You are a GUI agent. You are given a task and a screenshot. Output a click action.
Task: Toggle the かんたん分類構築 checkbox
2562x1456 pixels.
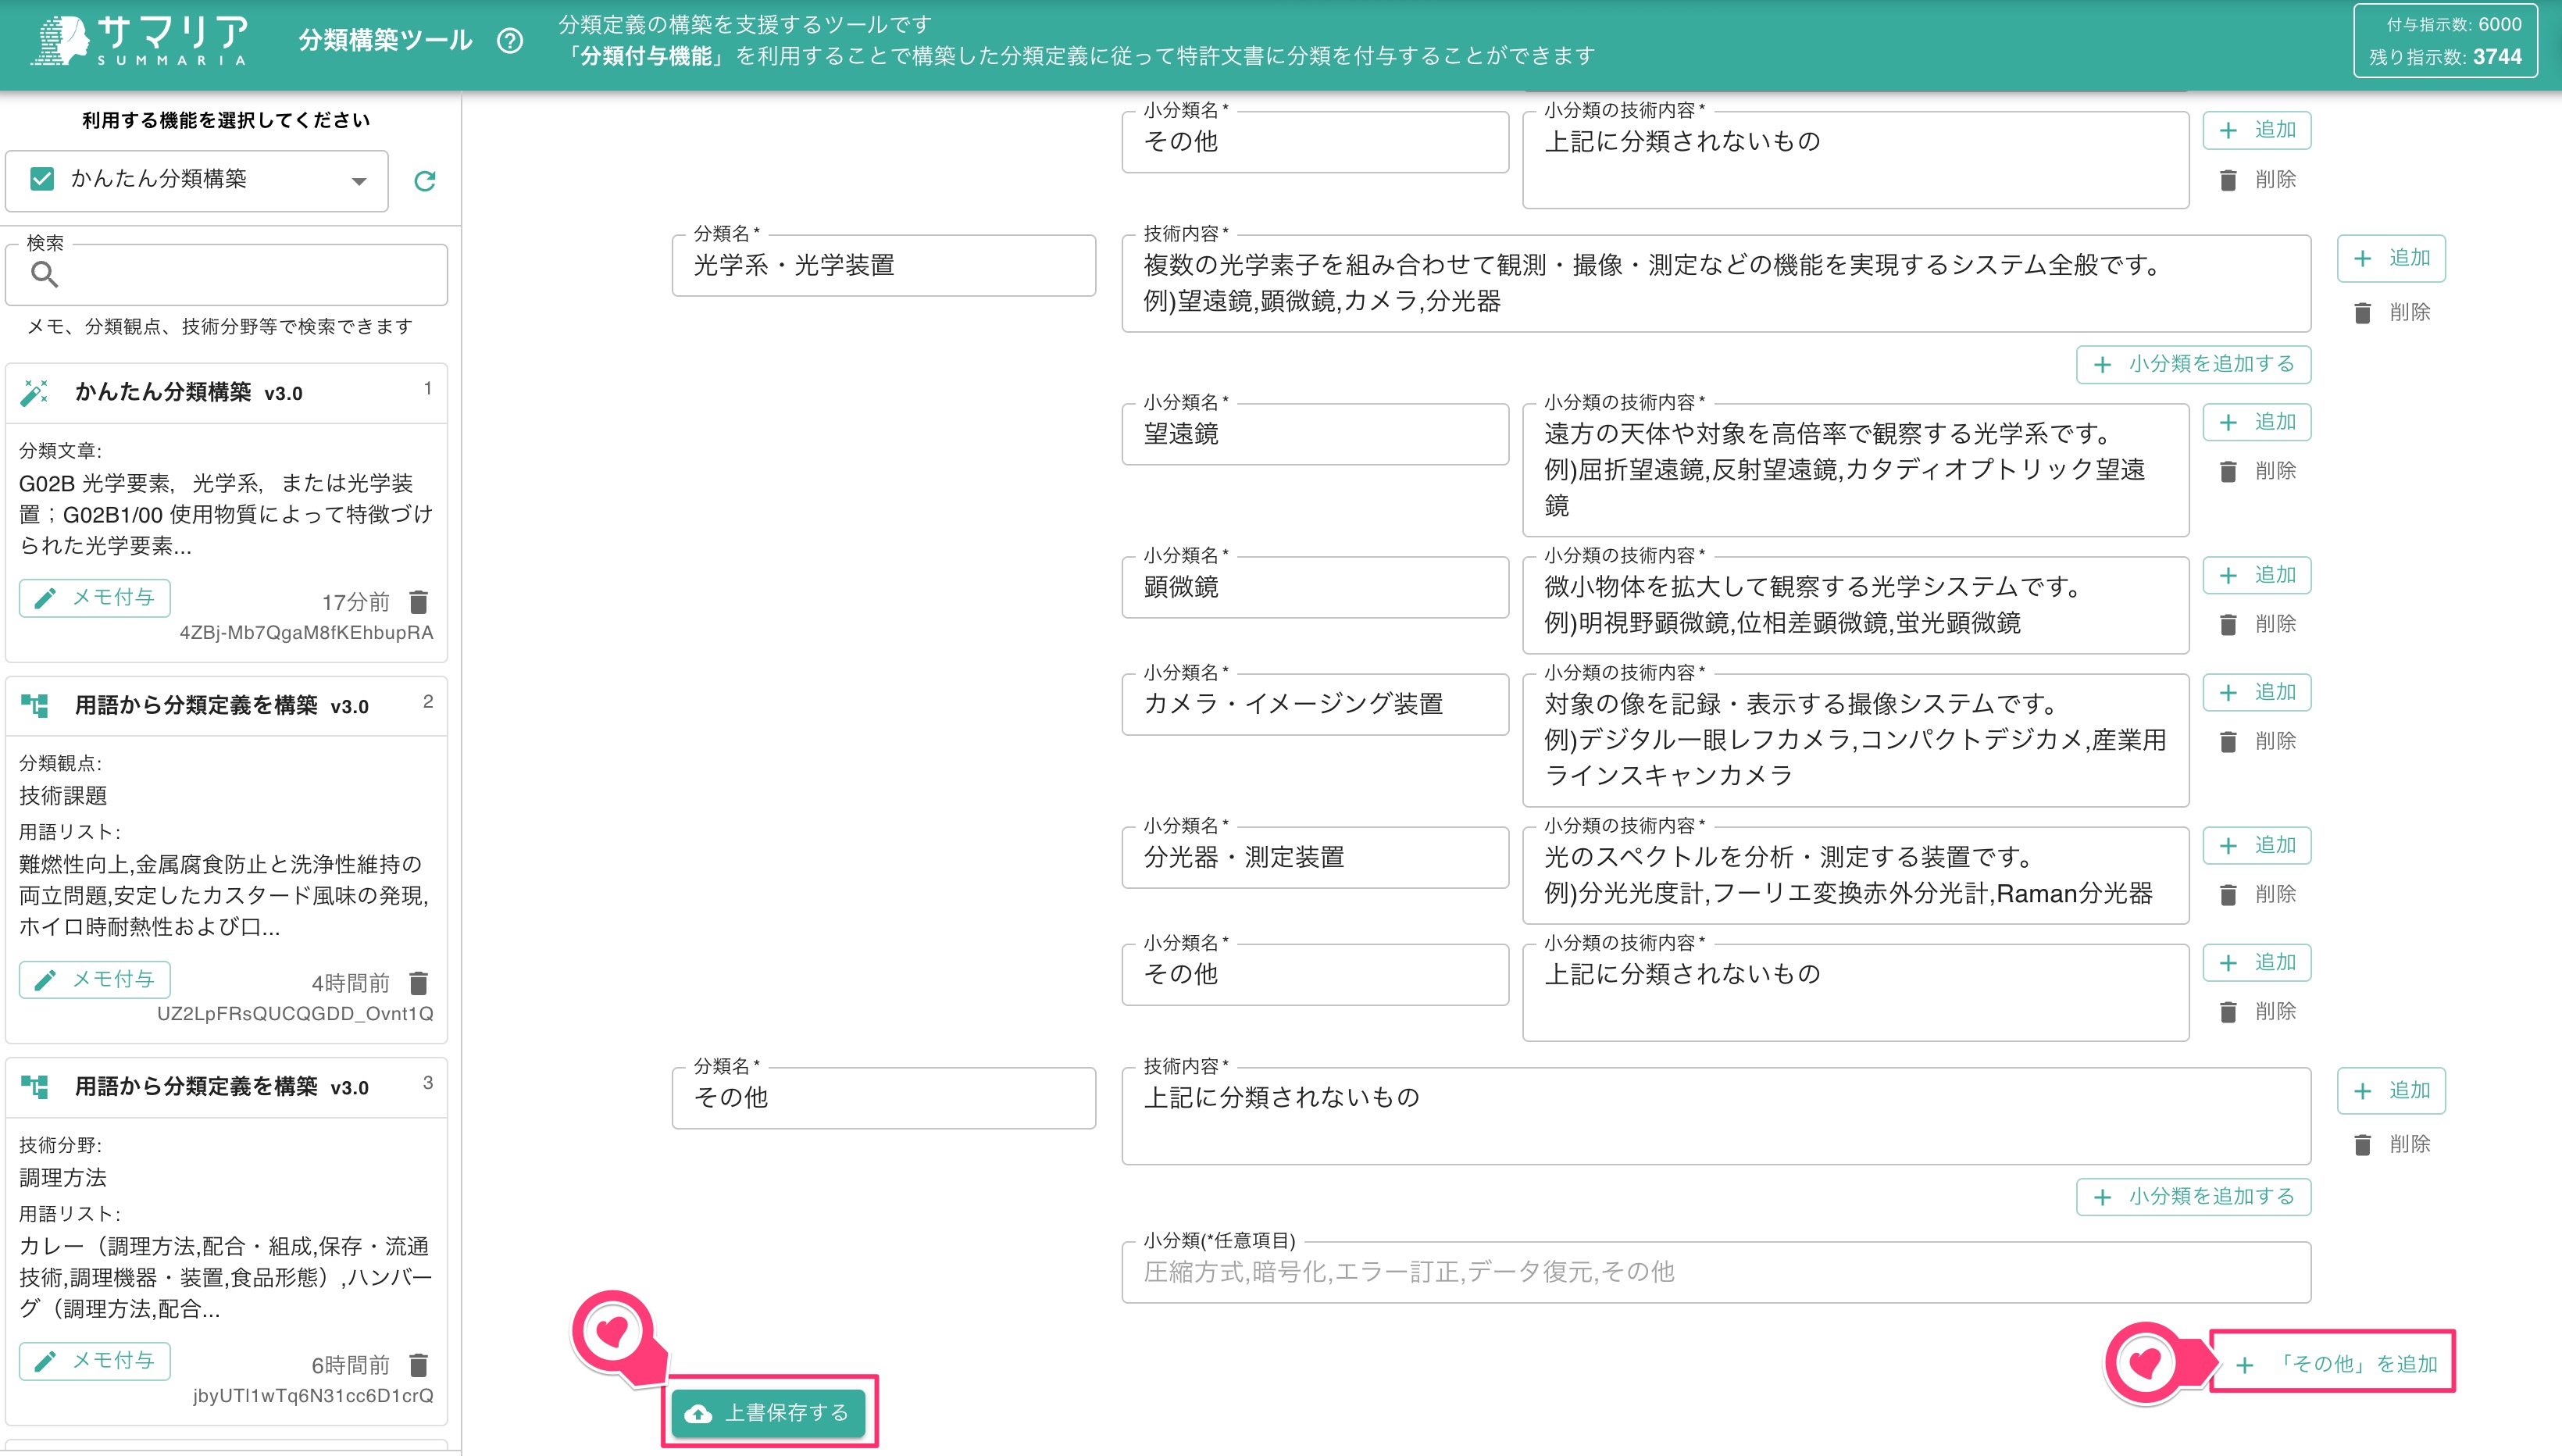tap(42, 179)
